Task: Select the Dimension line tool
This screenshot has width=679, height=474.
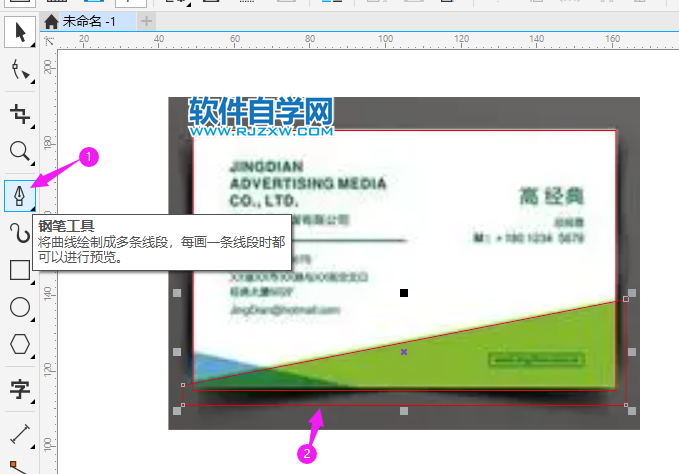Action: click(x=19, y=434)
